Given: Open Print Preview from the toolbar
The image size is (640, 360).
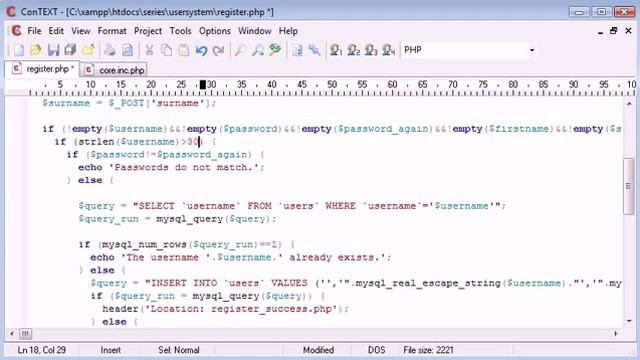Looking at the screenshot, I should 127,50.
